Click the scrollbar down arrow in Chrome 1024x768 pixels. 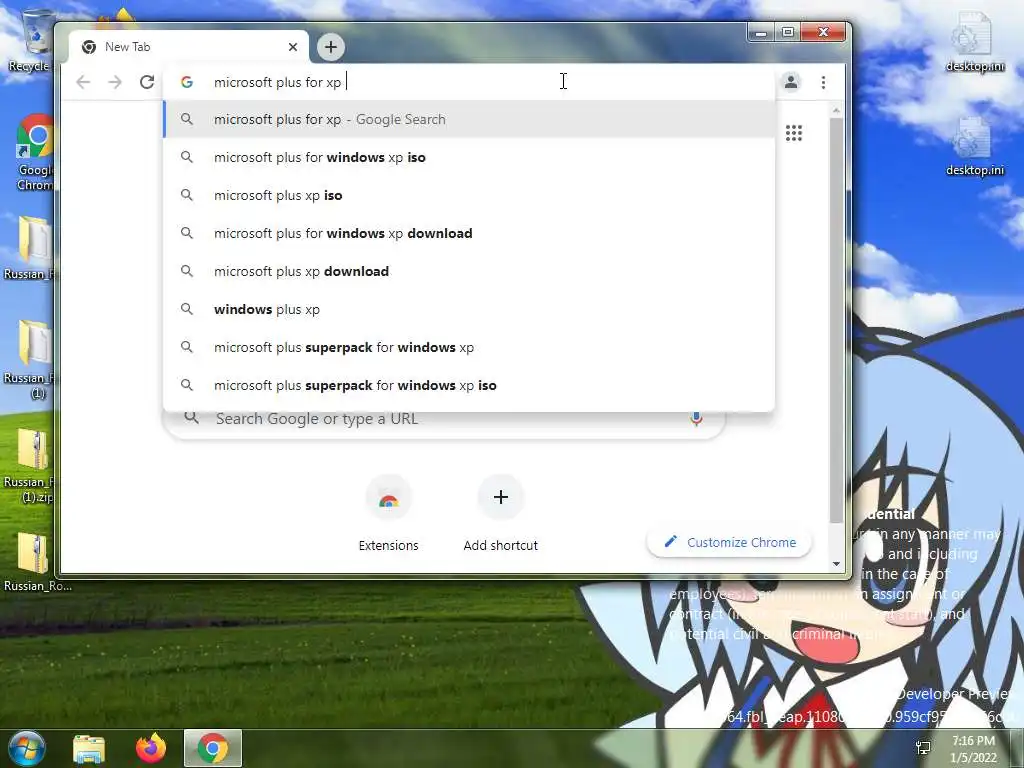tap(836, 564)
